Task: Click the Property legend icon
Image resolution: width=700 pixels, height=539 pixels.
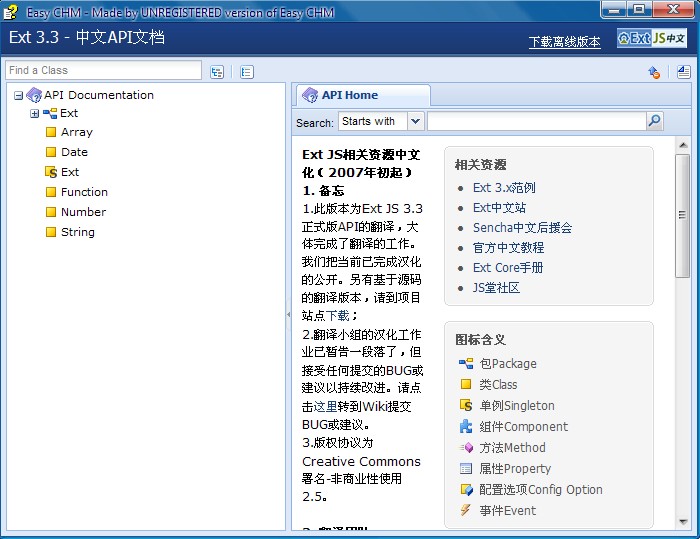Action: 466,468
